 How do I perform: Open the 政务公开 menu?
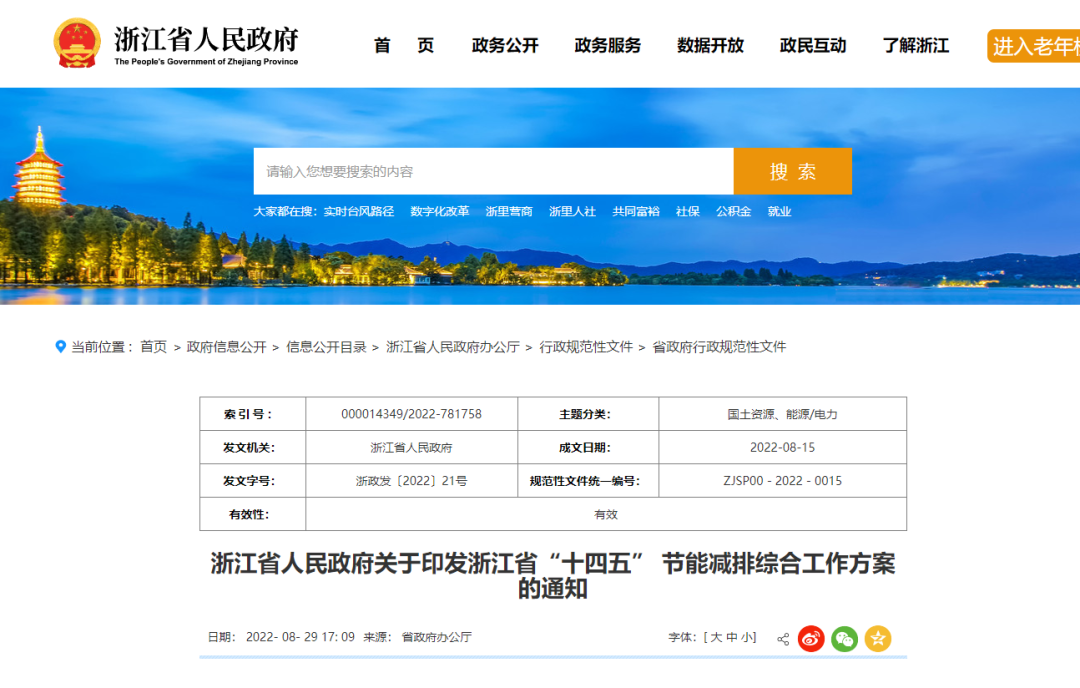point(505,45)
